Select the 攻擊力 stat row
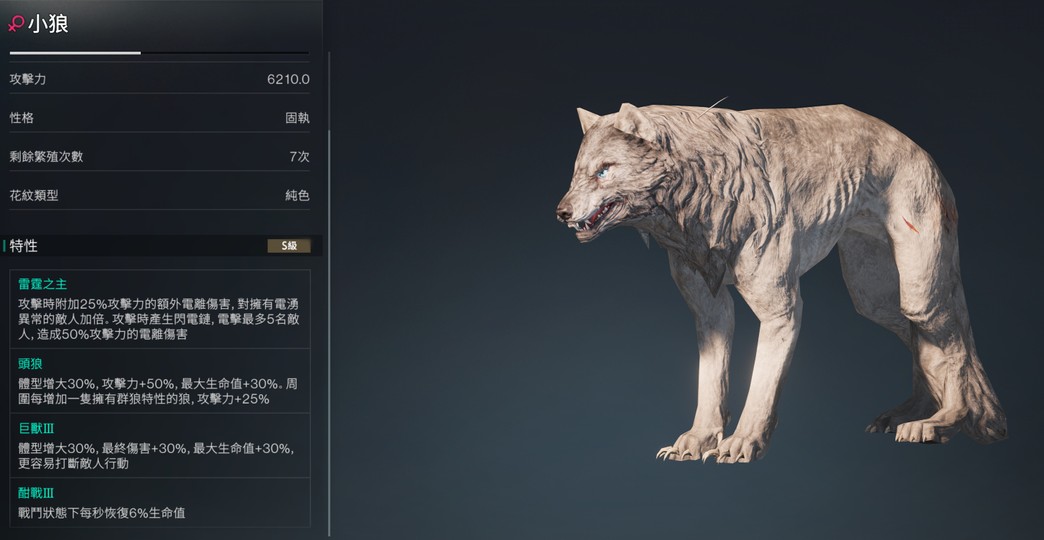 [160, 79]
